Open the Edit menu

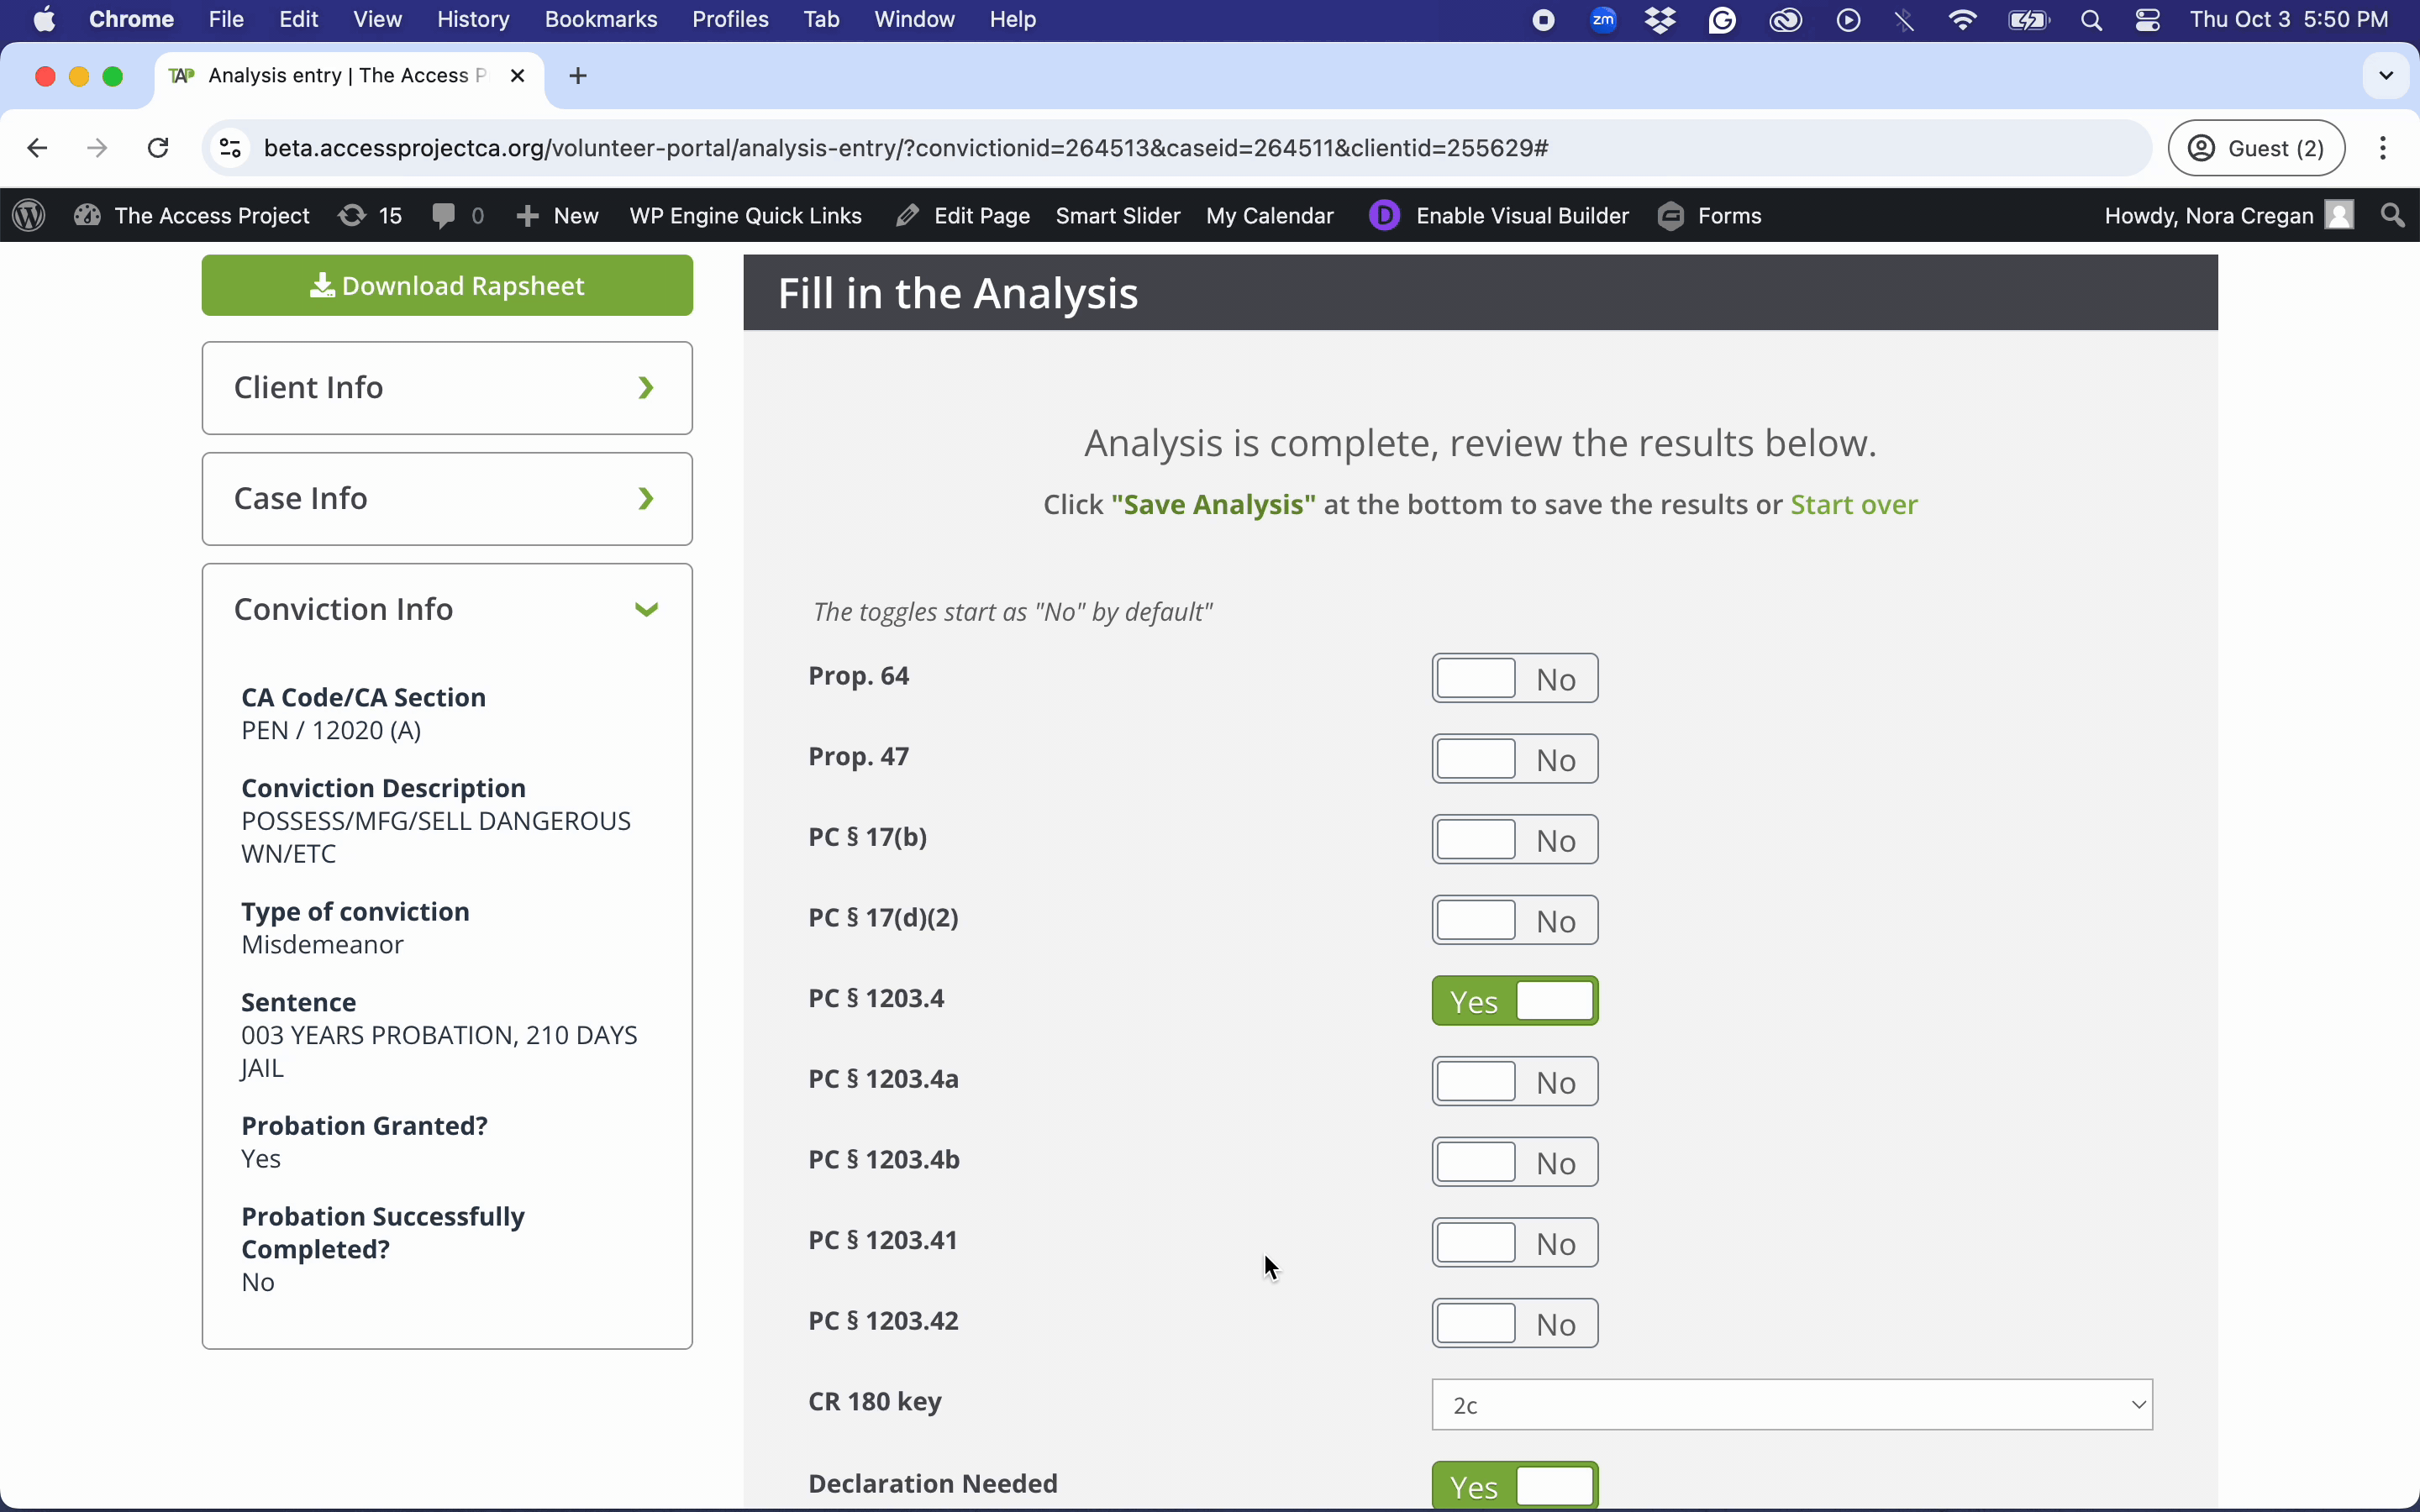(x=298, y=20)
